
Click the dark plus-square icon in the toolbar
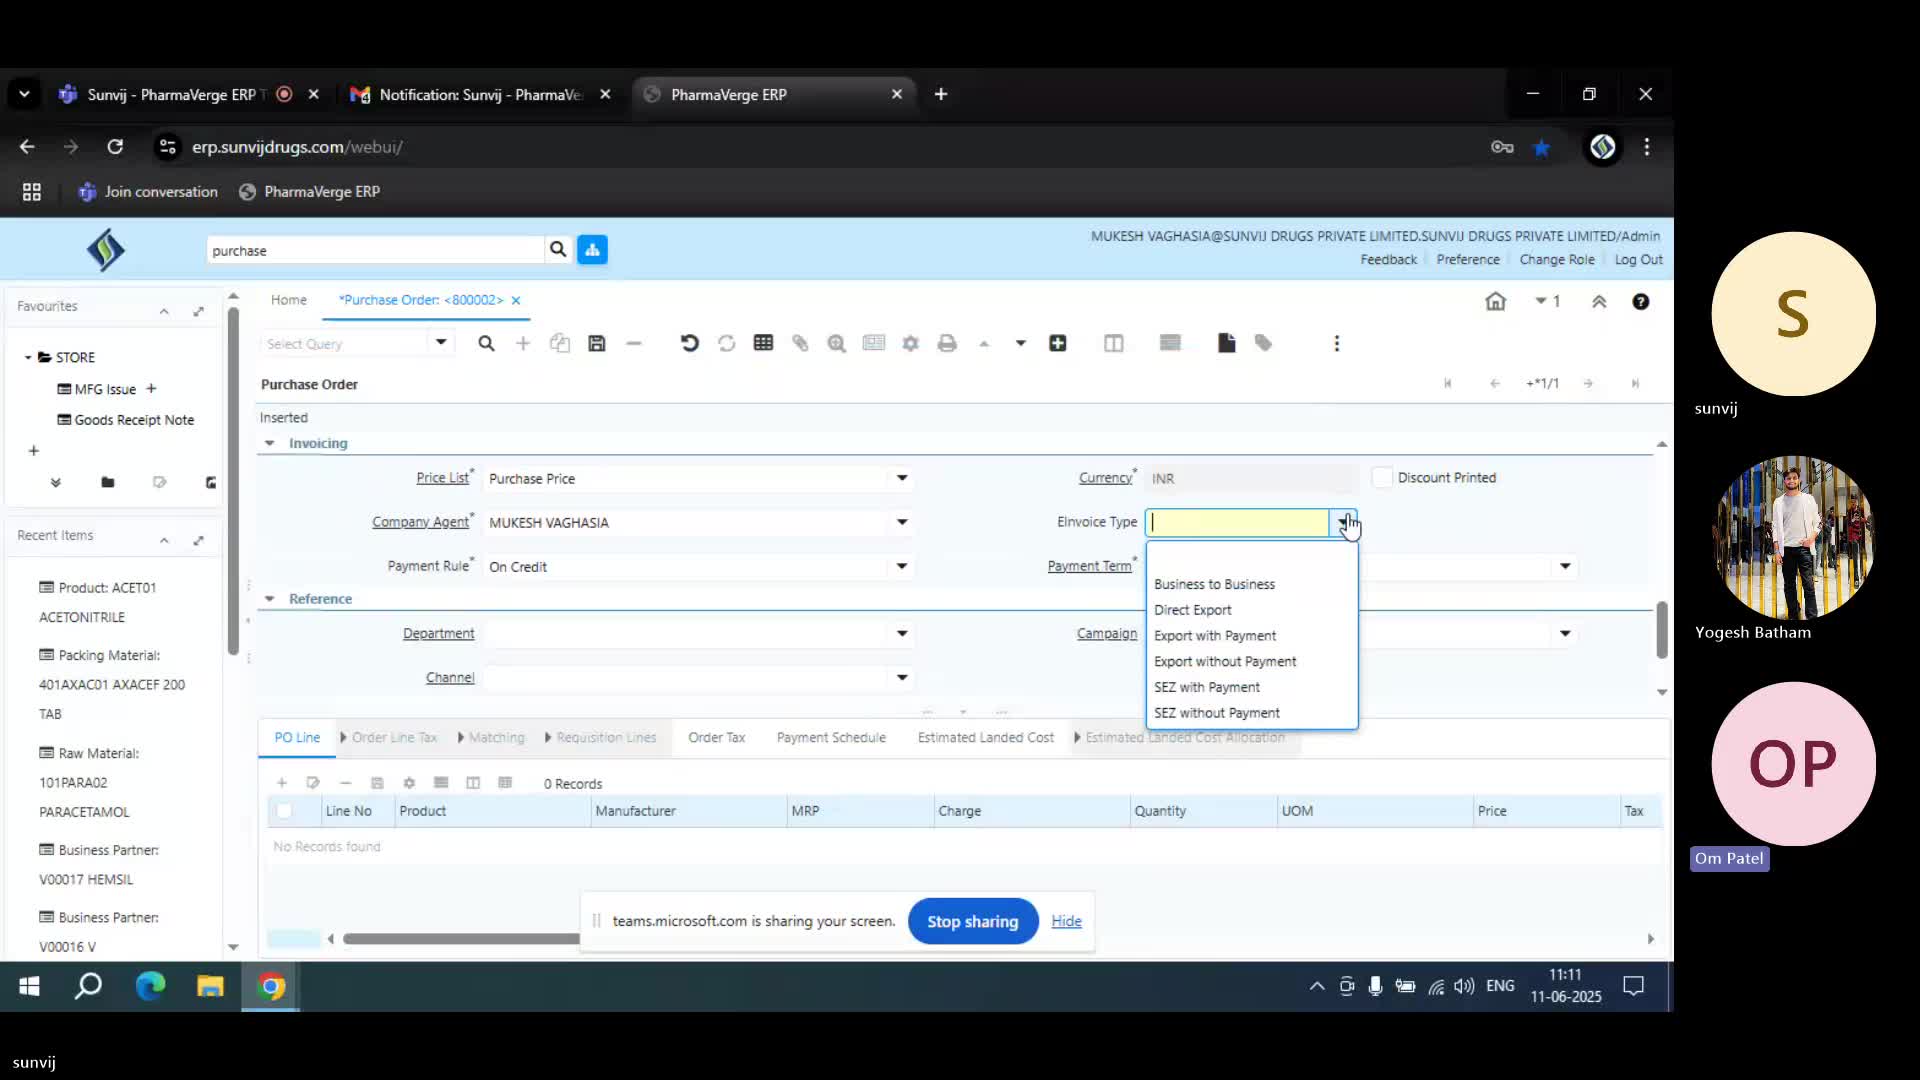1057,344
